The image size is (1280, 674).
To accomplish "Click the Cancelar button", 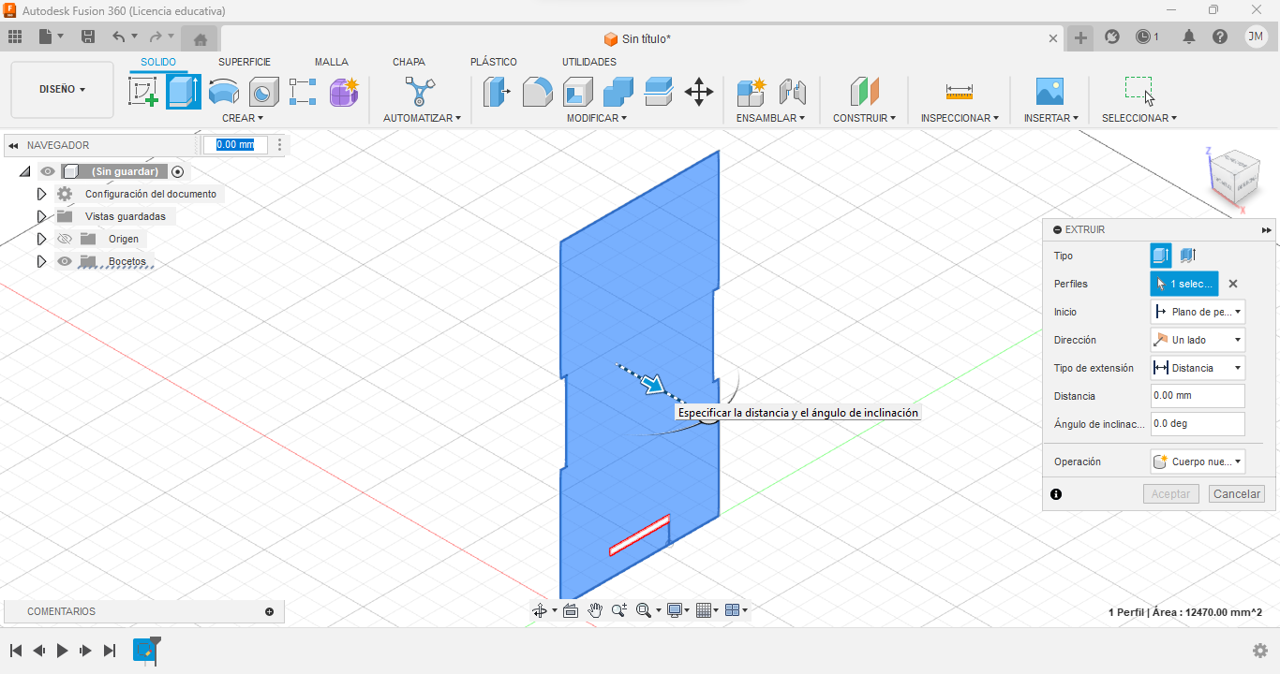I will (x=1237, y=494).
